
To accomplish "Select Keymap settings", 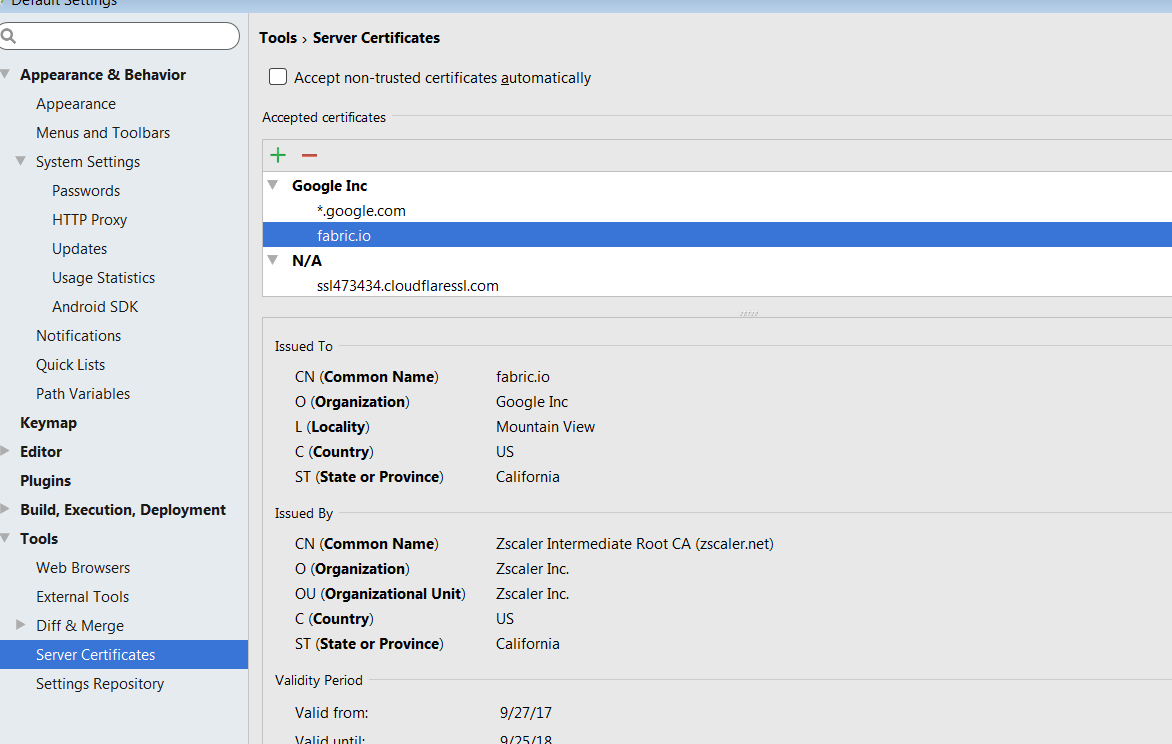I will click(x=49, y=422).
